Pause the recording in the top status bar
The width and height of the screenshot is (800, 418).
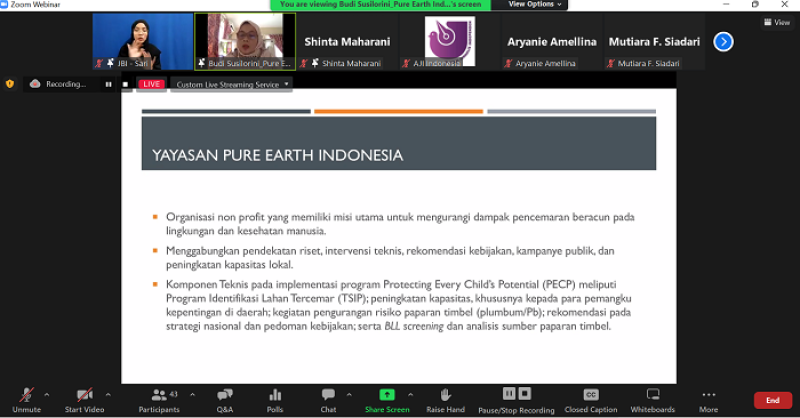(x=109, y=84)
